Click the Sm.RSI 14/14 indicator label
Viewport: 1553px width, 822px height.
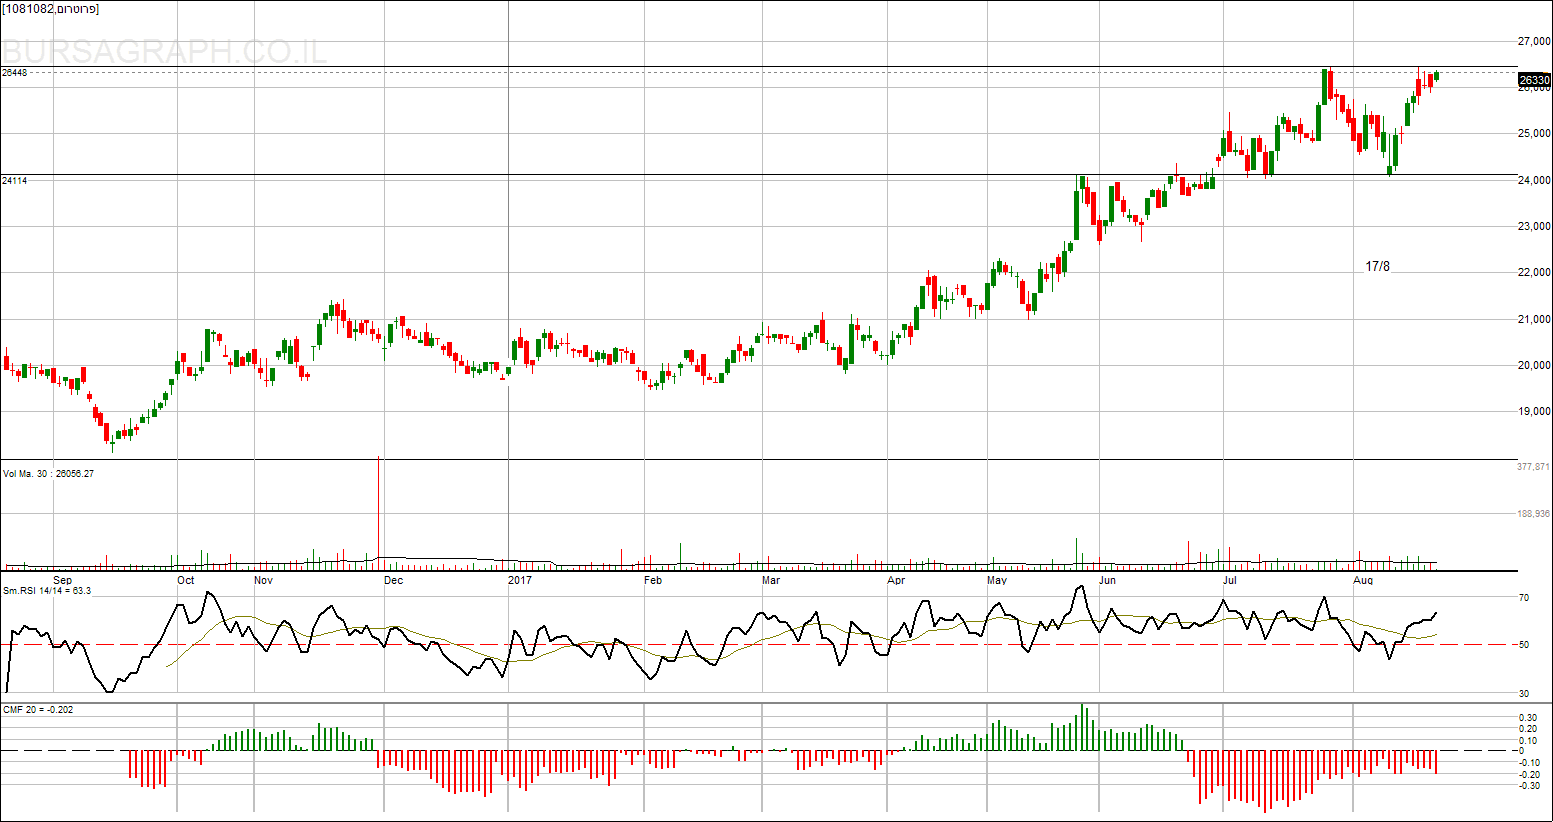[47, 591]
